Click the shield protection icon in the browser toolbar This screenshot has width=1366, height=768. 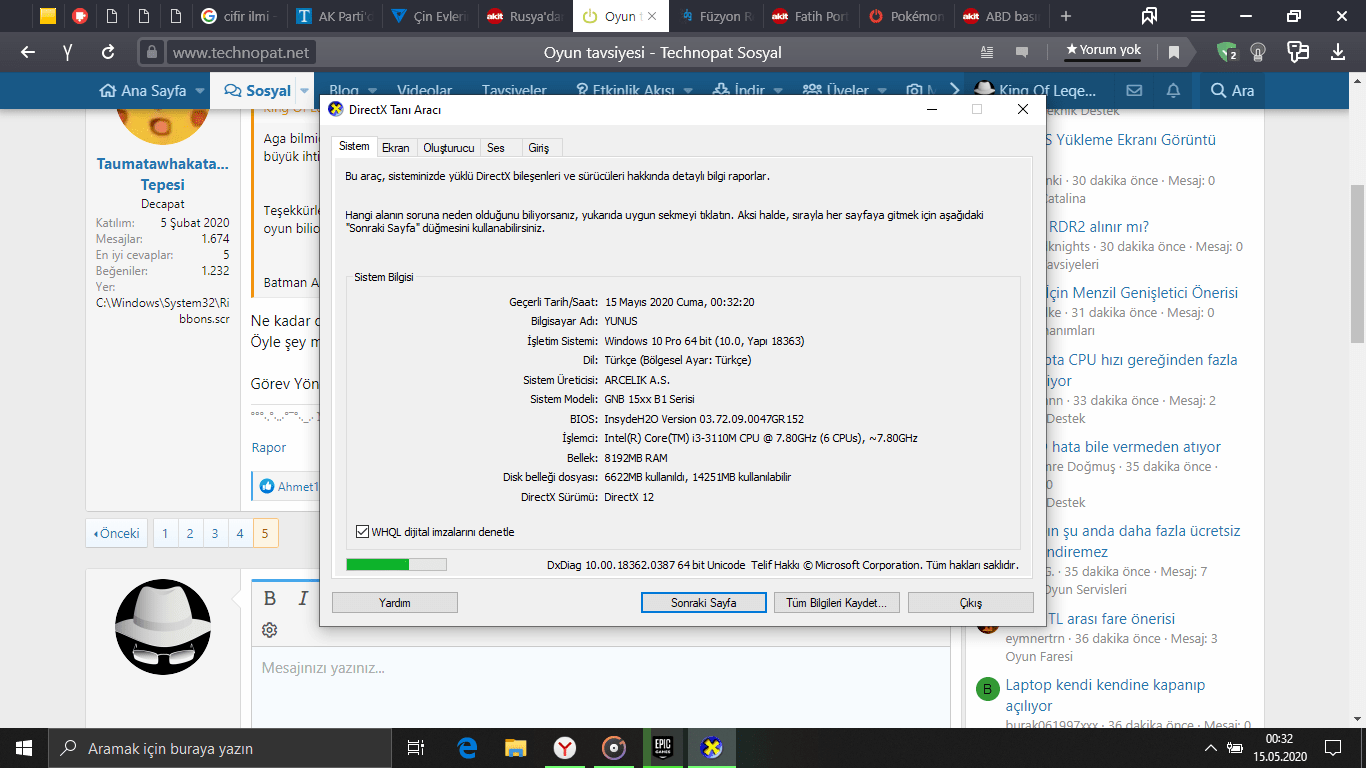point(1226,52)
